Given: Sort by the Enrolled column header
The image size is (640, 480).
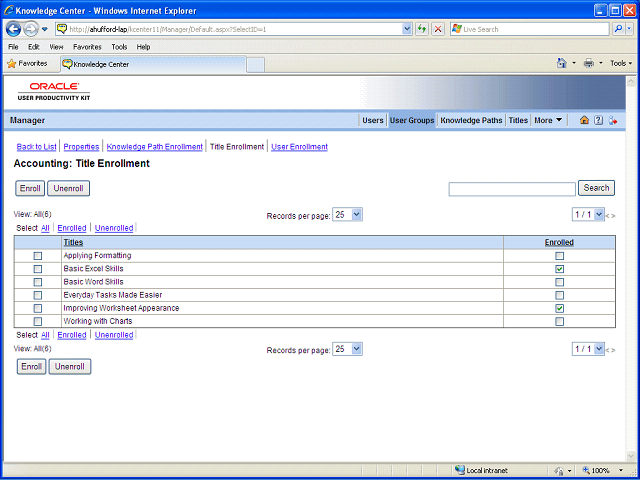Looking at the screenshot, I should pyautogui.click(x=559, y=242).
